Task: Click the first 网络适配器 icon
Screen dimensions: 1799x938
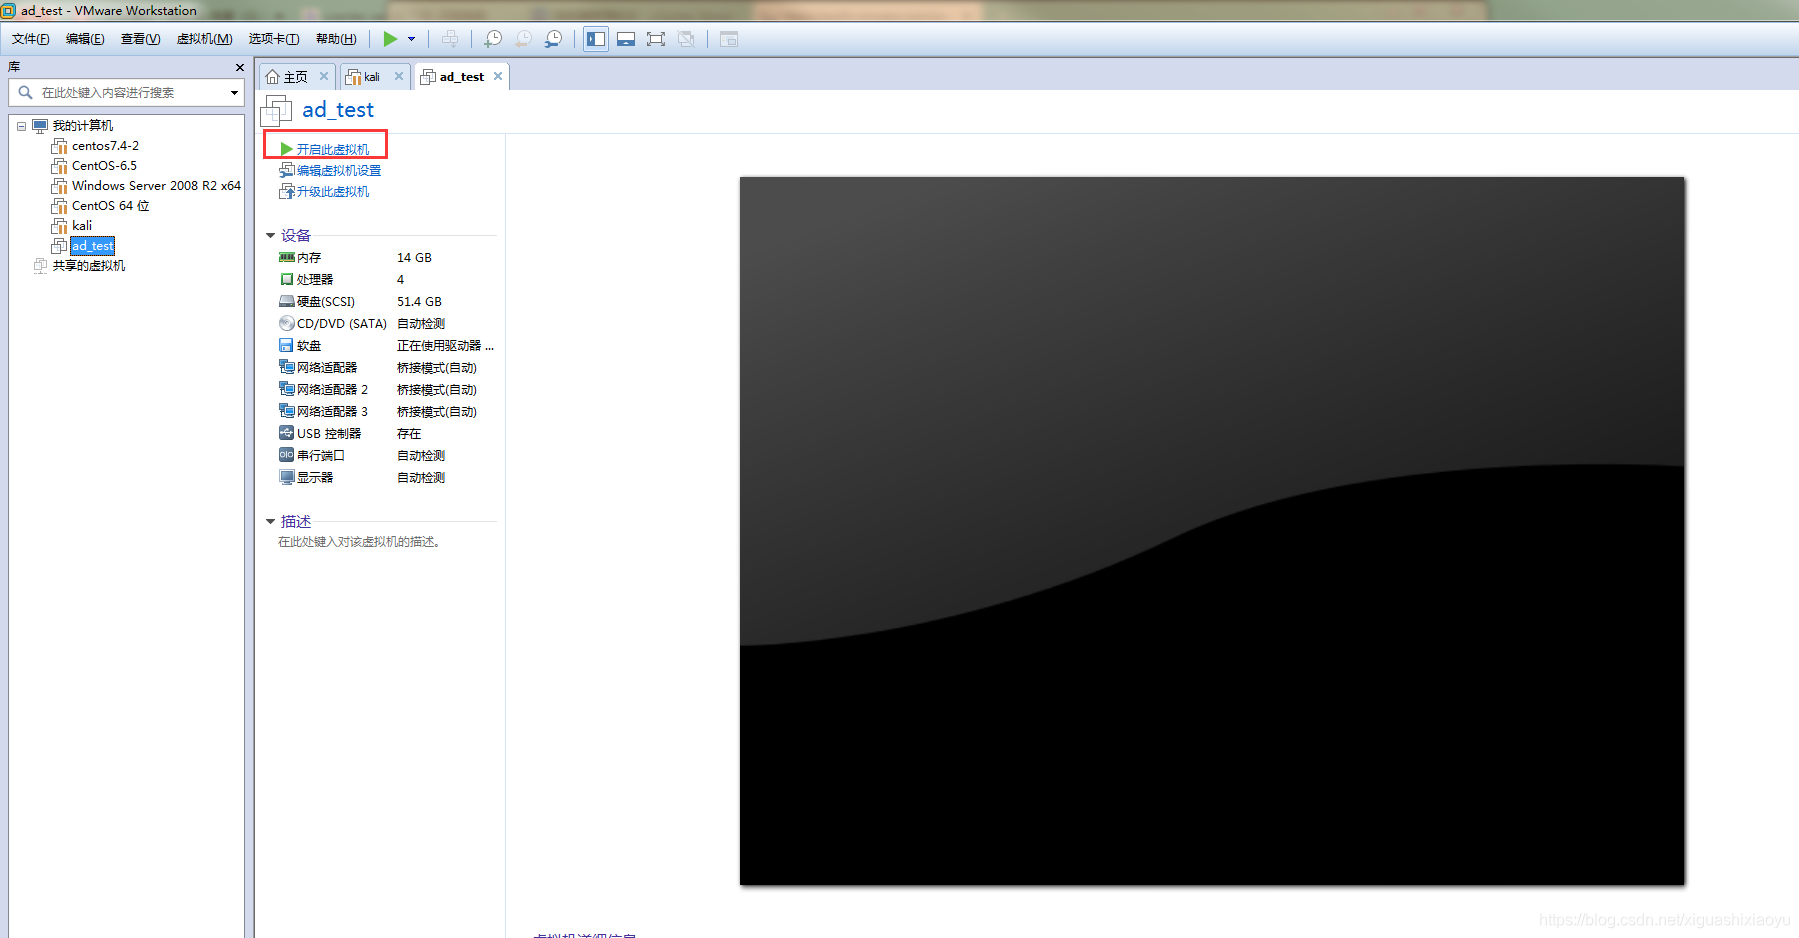Action: pos(287,368)
